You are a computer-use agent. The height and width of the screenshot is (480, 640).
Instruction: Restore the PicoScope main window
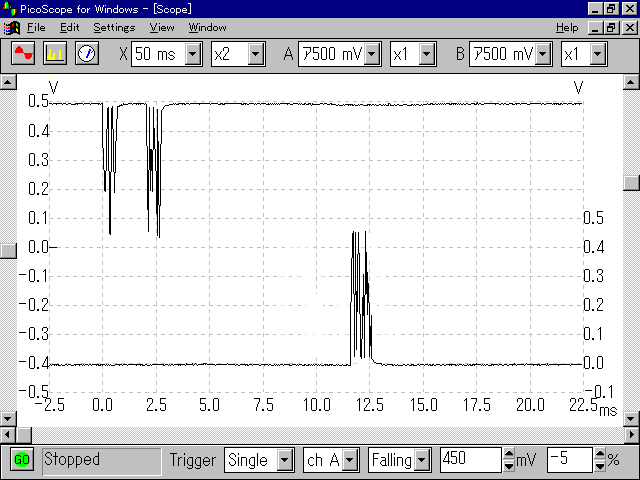(611, 9)
